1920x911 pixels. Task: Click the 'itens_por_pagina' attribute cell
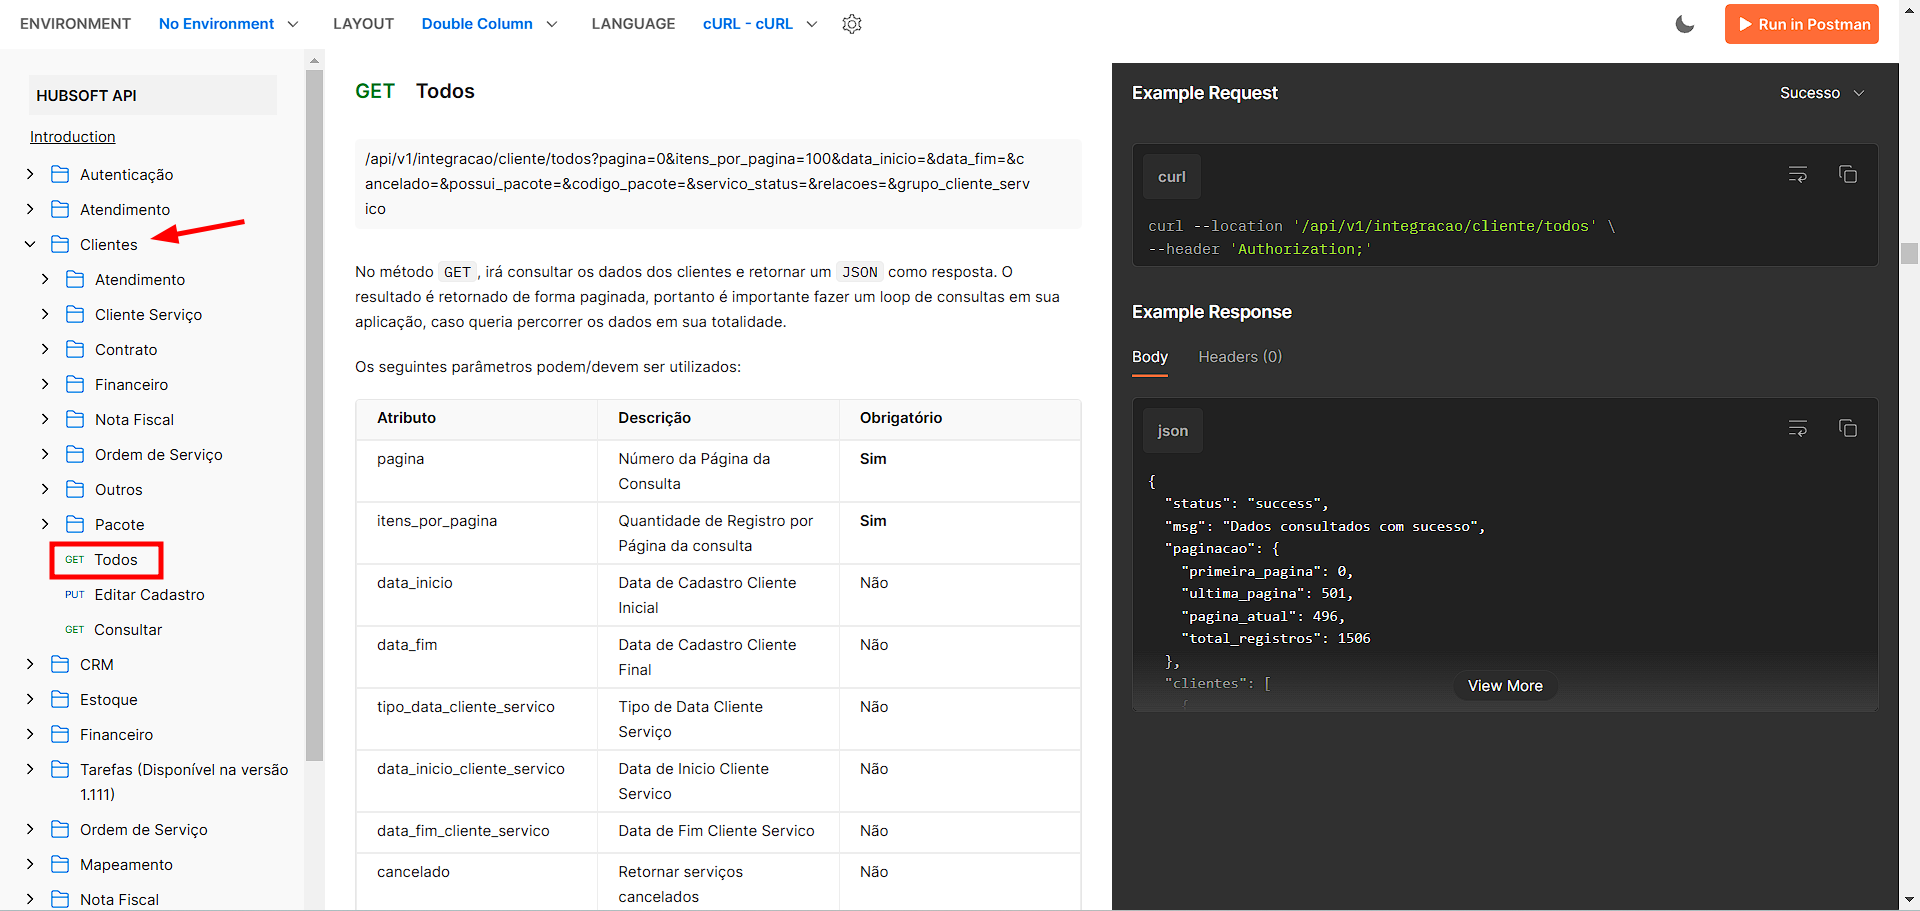tap(476, 533)
